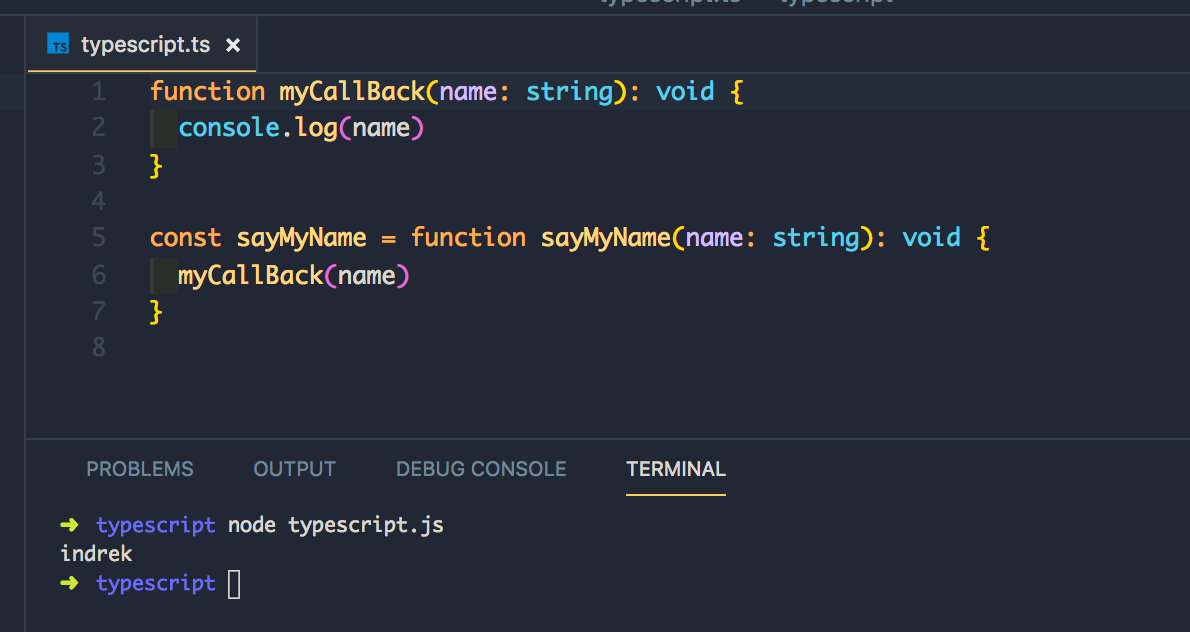
Task: Click line number 5 in the gutter
Action: pos(99,237)
